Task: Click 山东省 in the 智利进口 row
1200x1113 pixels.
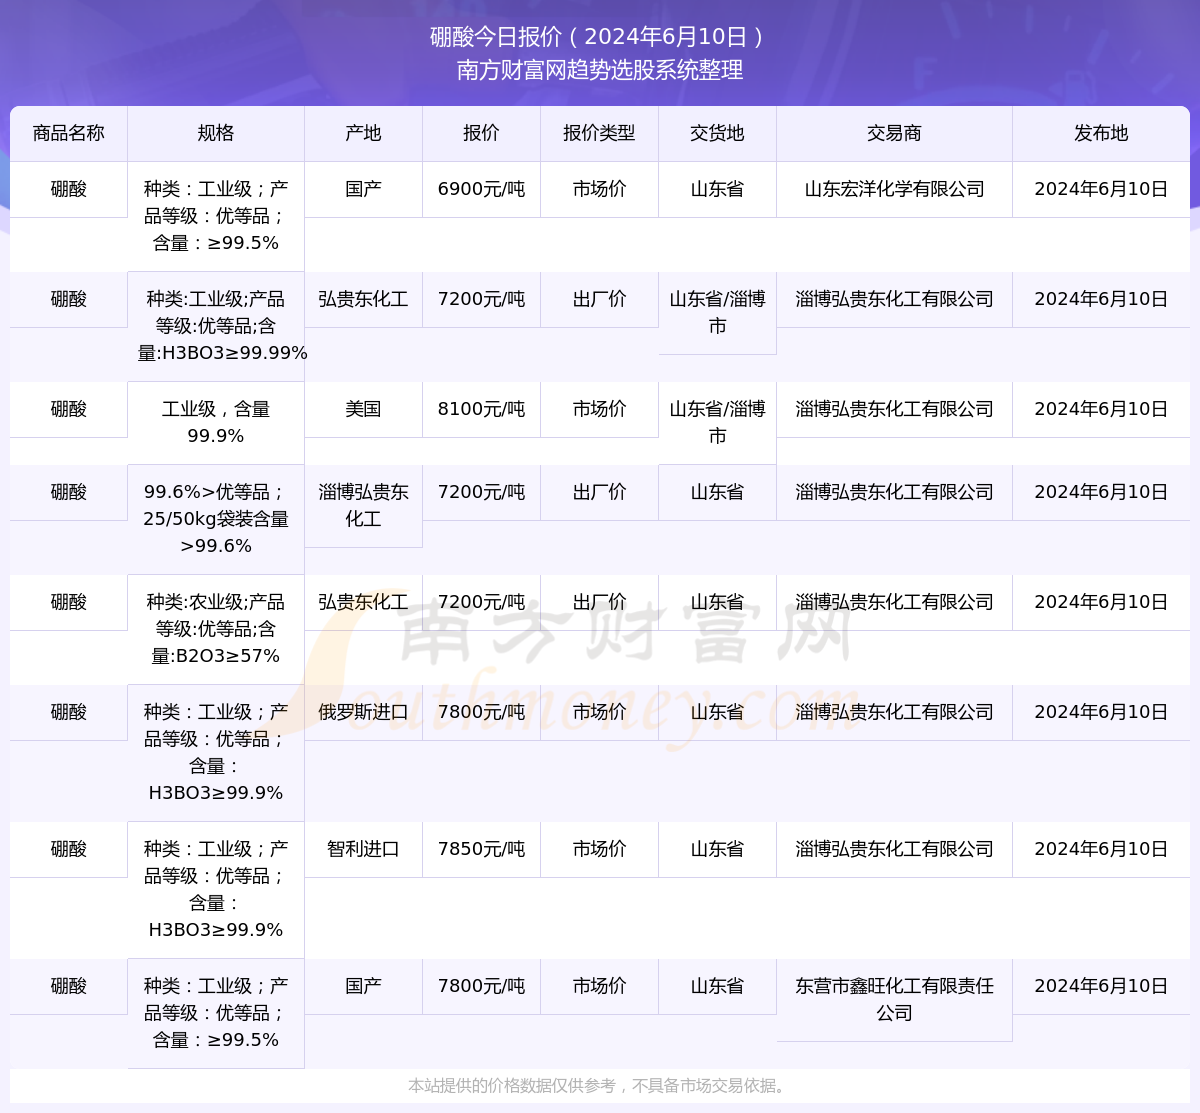Action: coord(717,849)
